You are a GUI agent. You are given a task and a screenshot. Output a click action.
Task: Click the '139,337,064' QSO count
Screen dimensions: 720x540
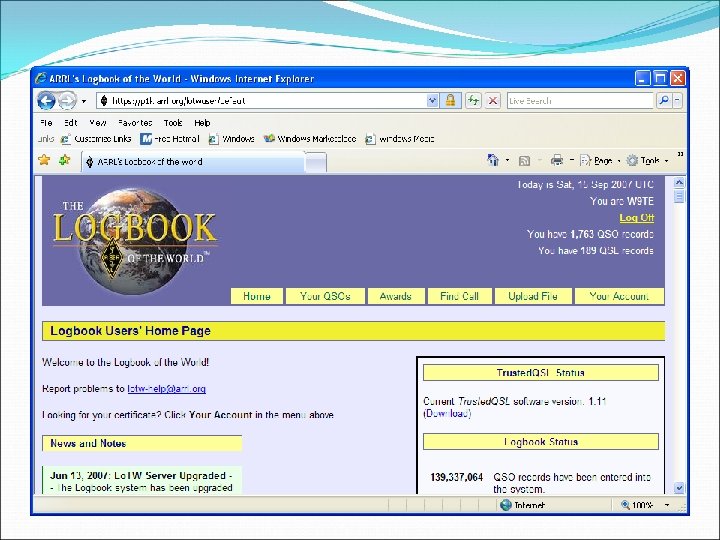(x=456, y=478)
